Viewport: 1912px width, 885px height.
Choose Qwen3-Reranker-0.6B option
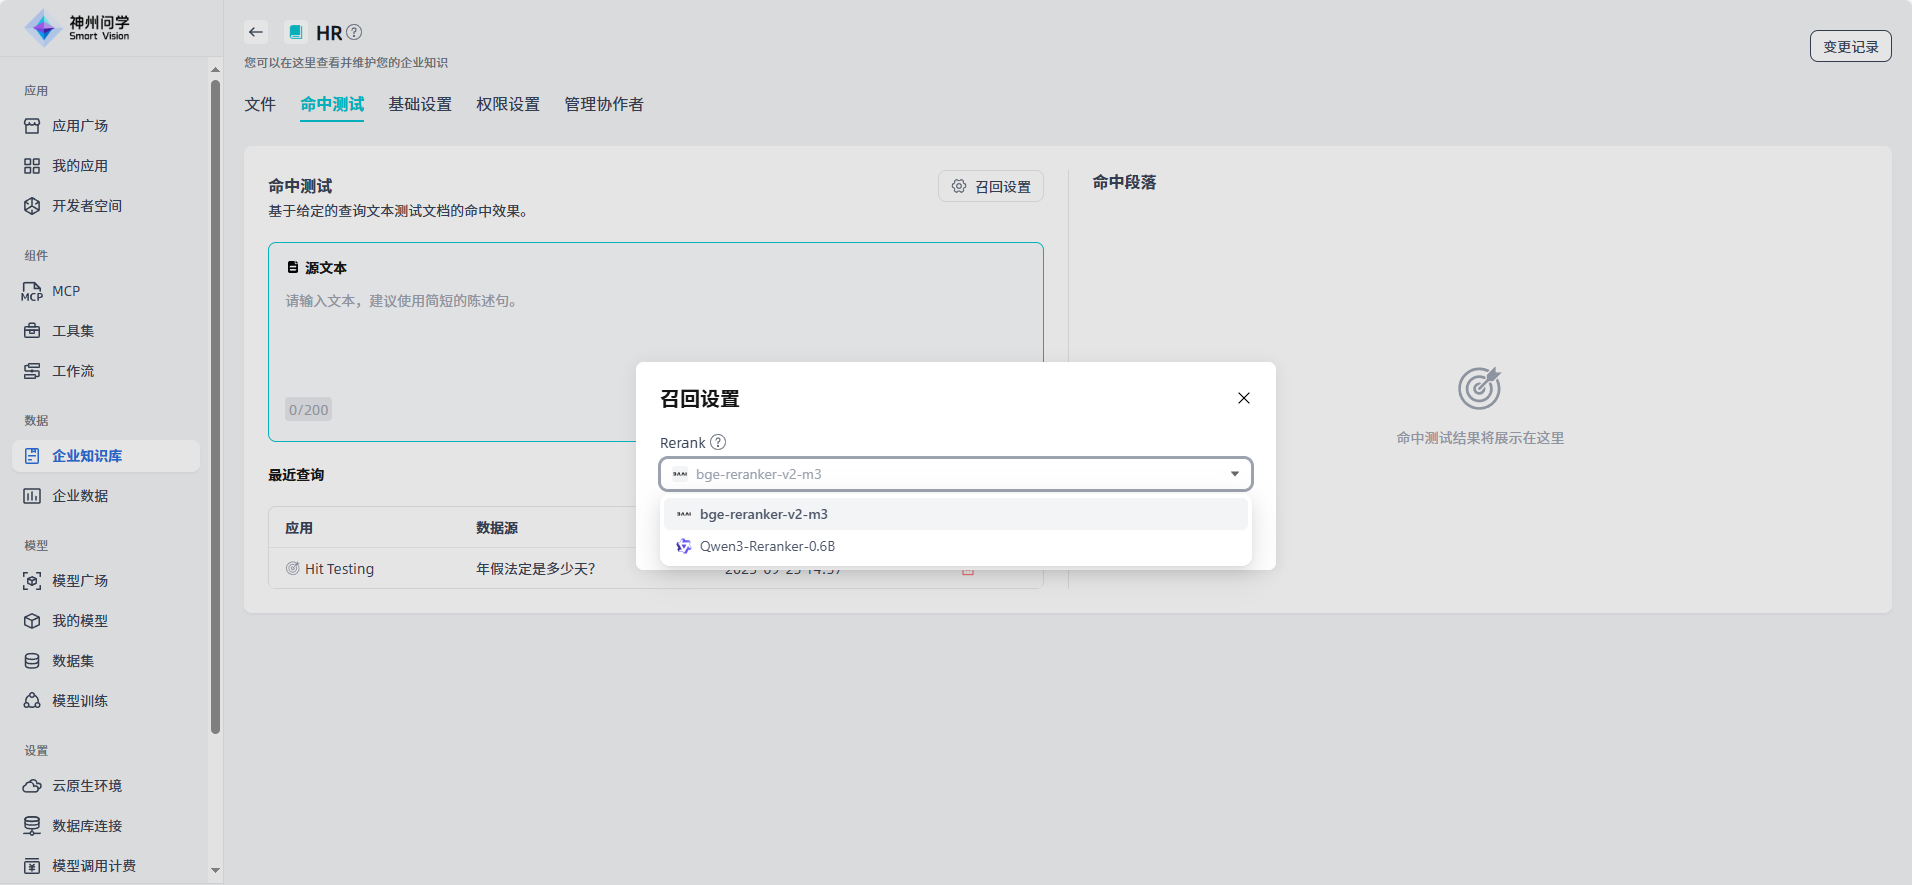point(767,546)
